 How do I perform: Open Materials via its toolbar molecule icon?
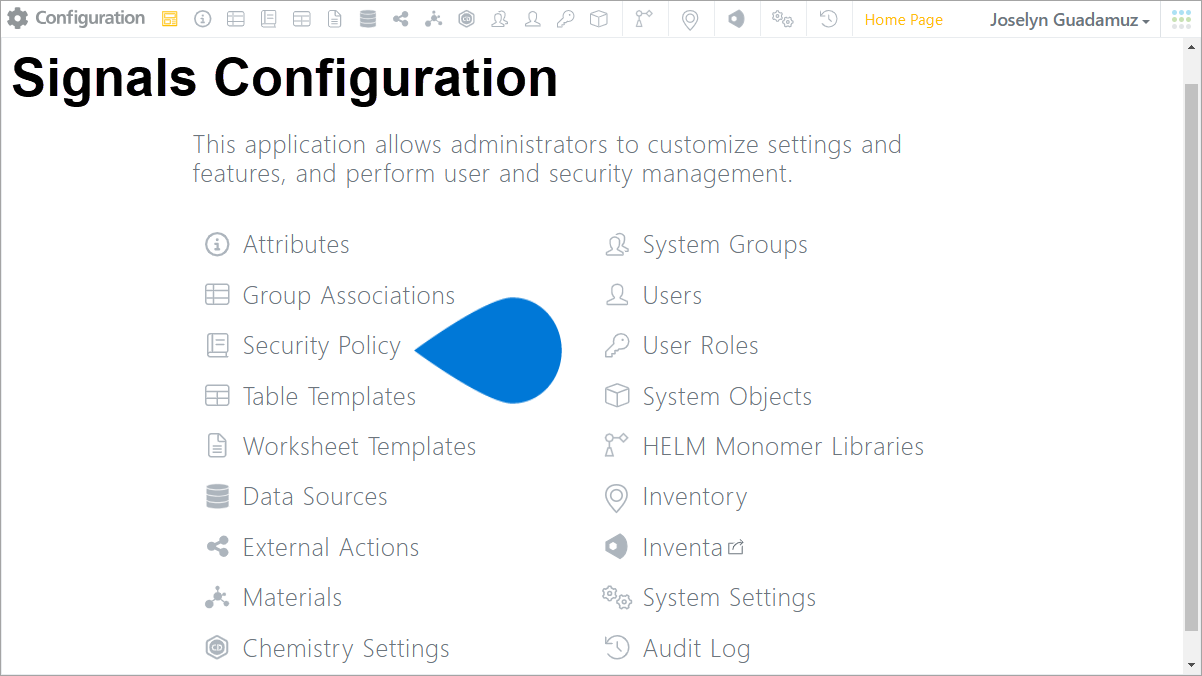[433, 19]
